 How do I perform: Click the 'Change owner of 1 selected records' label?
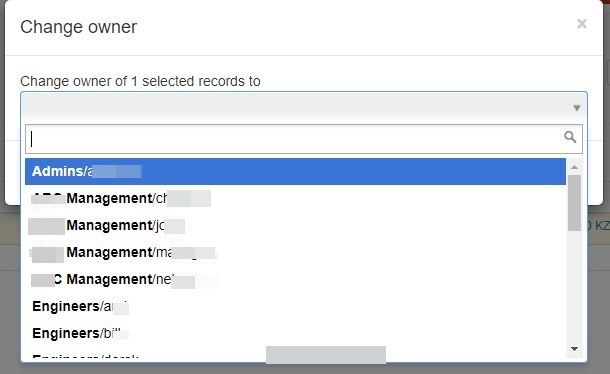(140, 81)
